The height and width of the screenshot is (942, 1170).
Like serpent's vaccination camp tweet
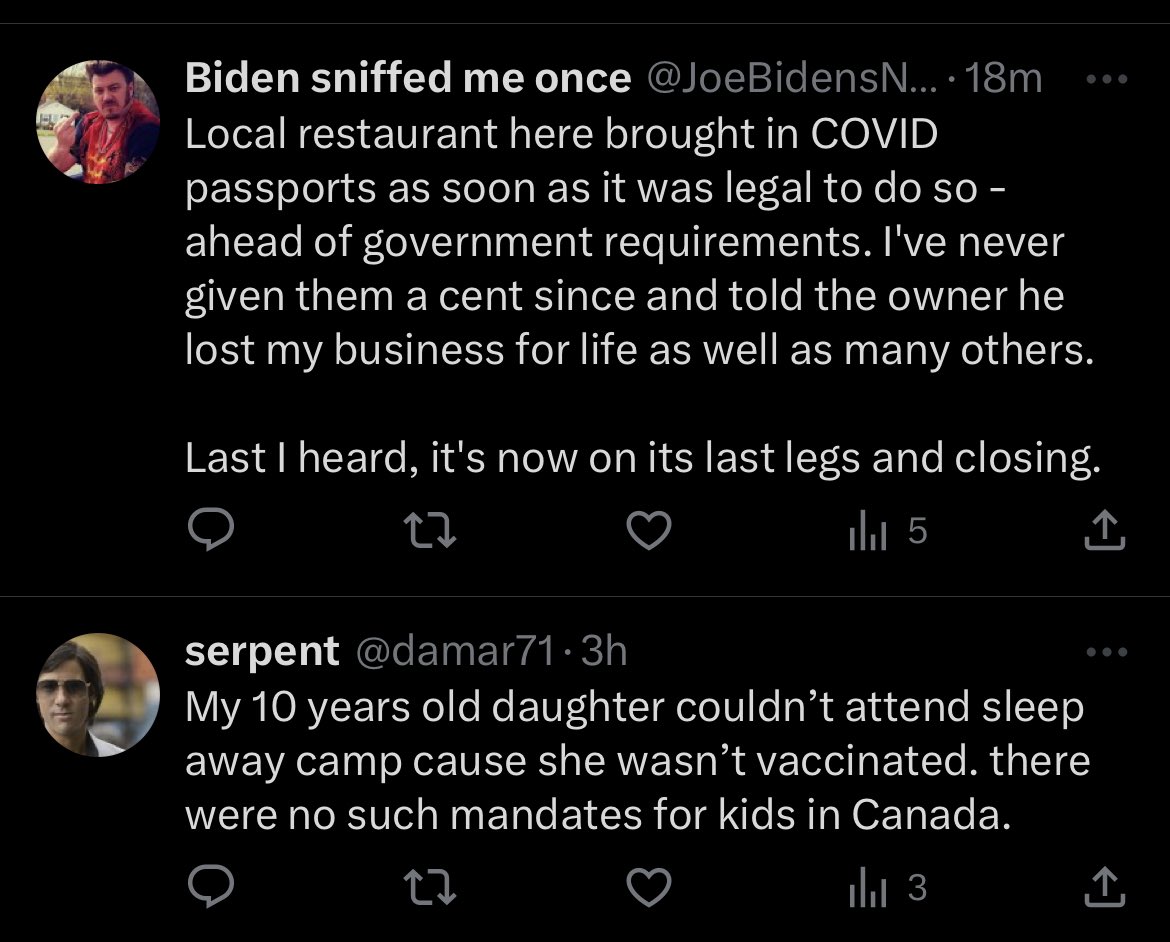pos(648,888)
